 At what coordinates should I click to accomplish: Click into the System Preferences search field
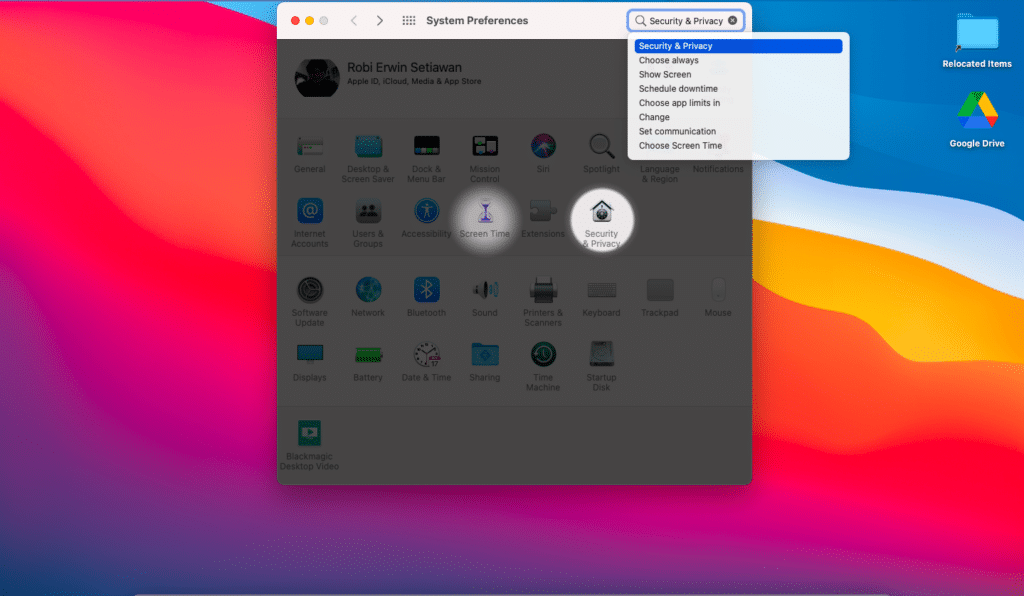685,20
